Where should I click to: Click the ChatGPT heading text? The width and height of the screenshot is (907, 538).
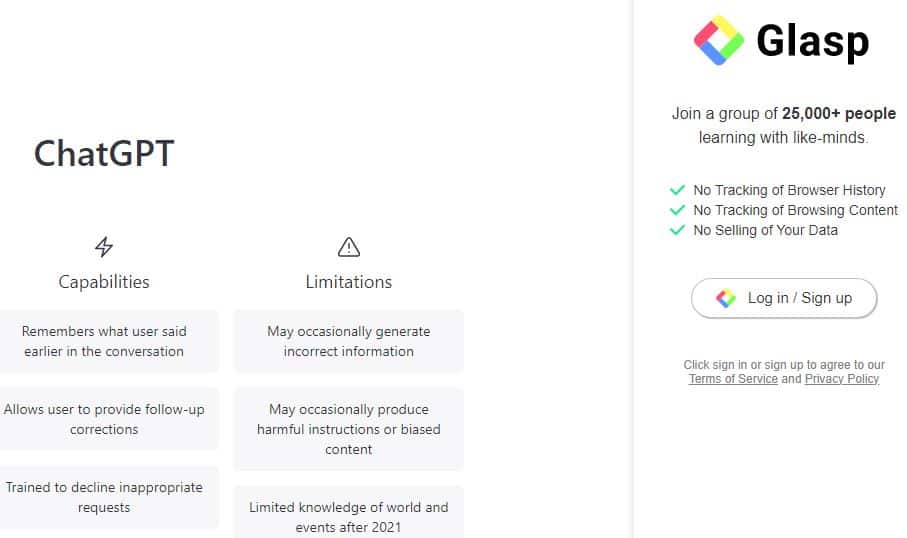[x=104, y=154]
